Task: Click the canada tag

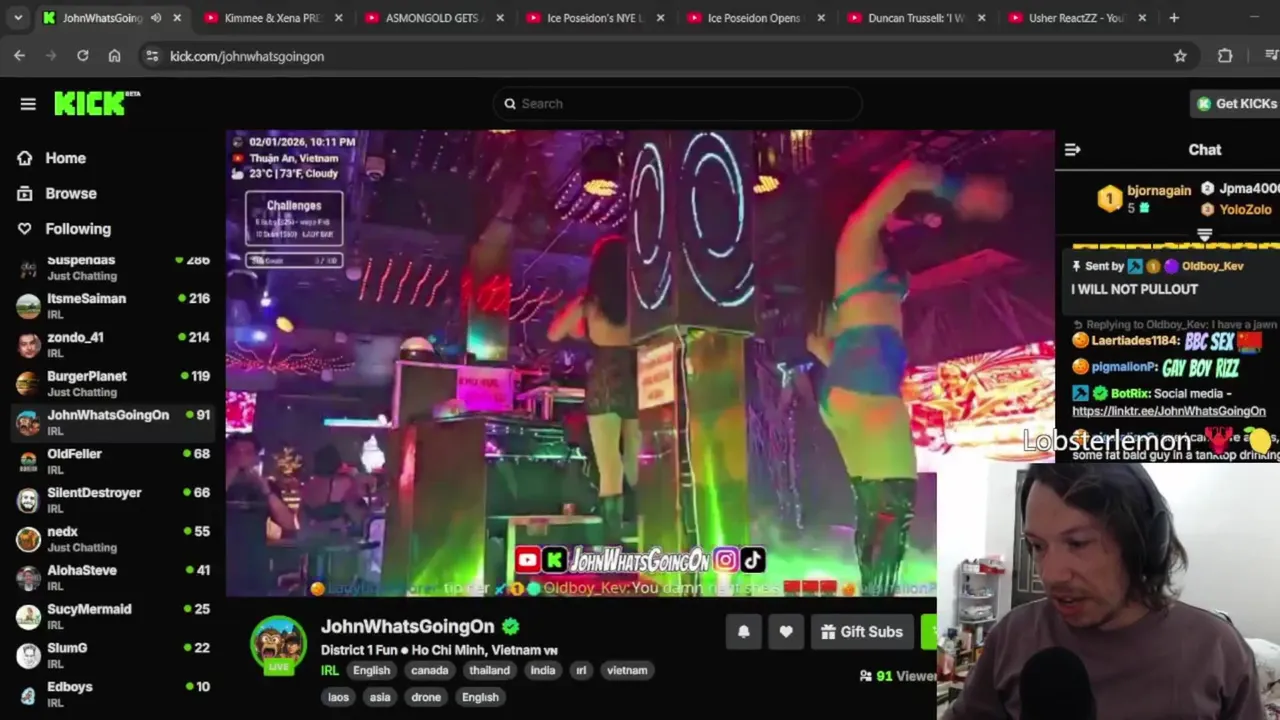Action: point(429,670)
